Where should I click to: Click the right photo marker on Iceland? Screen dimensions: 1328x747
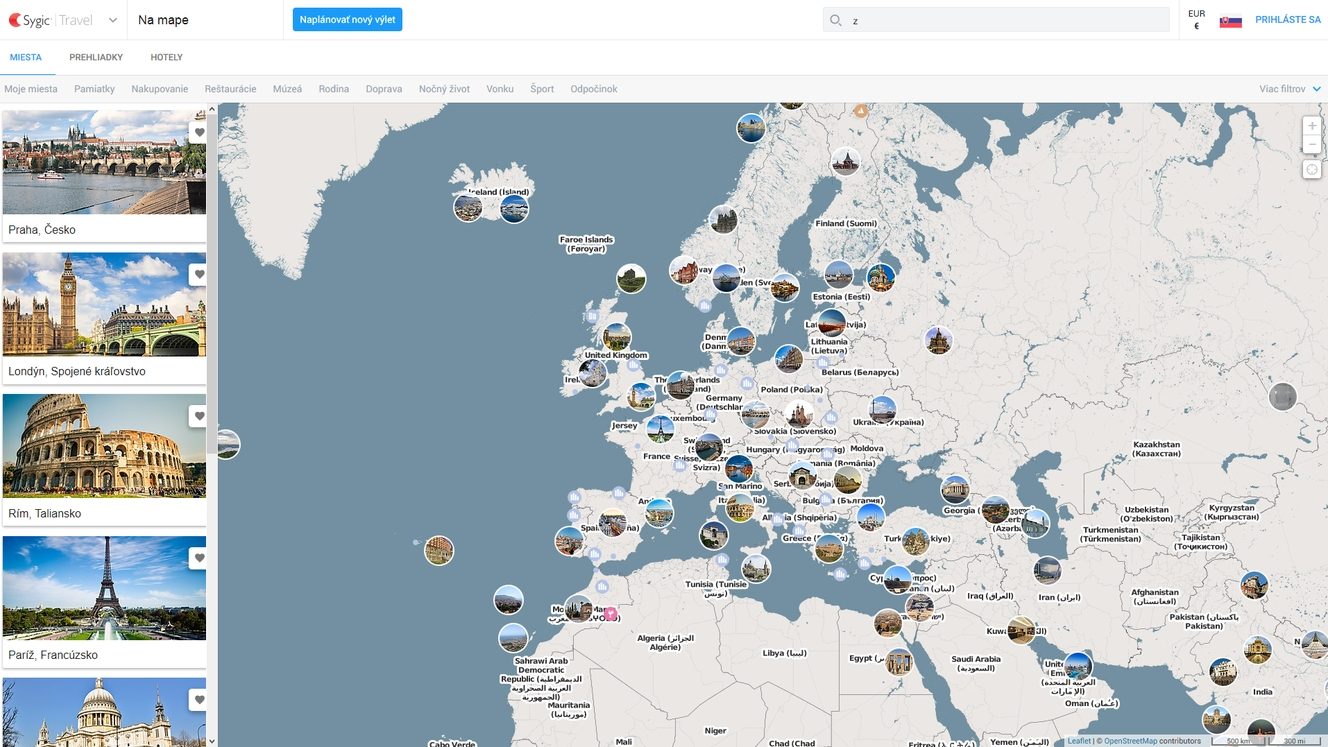[514, 209]
